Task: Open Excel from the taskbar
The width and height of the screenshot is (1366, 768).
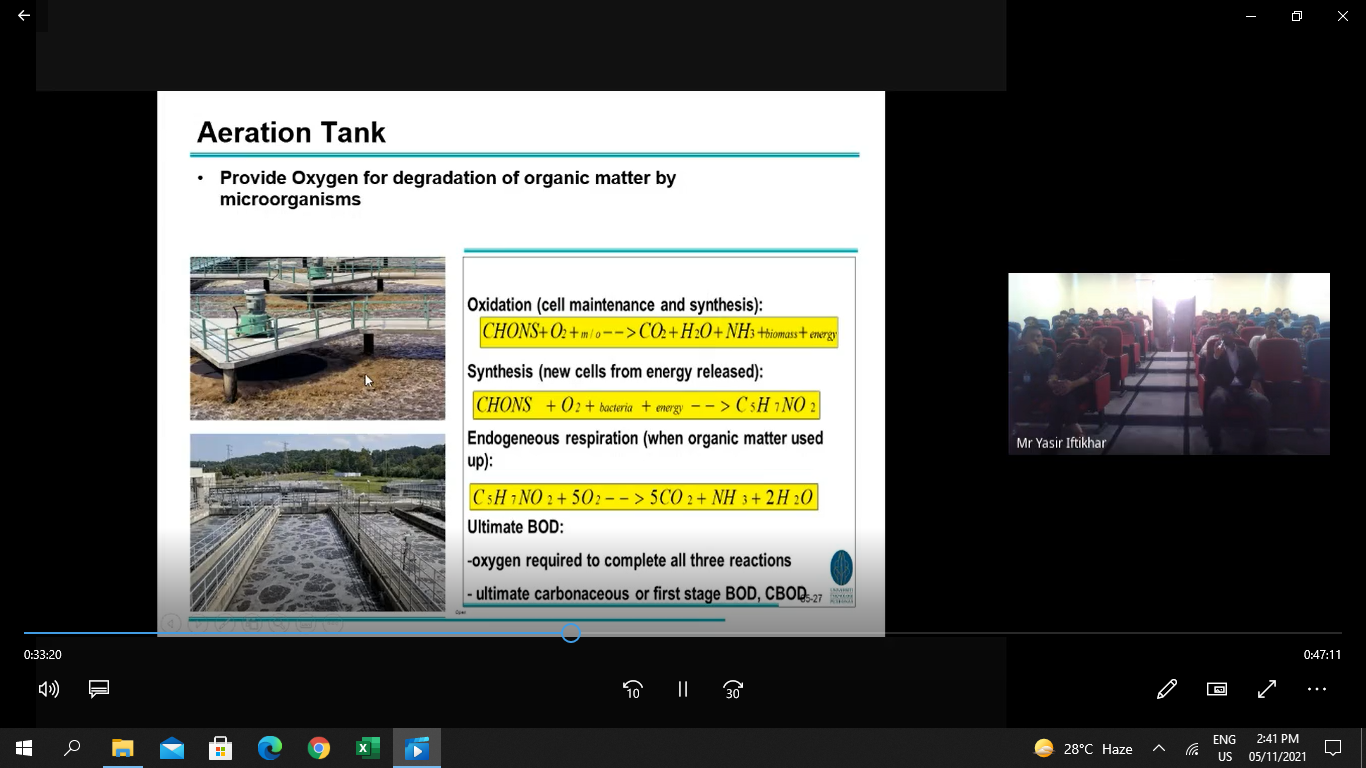Action: pyautogui.click(x=367, y=748)
